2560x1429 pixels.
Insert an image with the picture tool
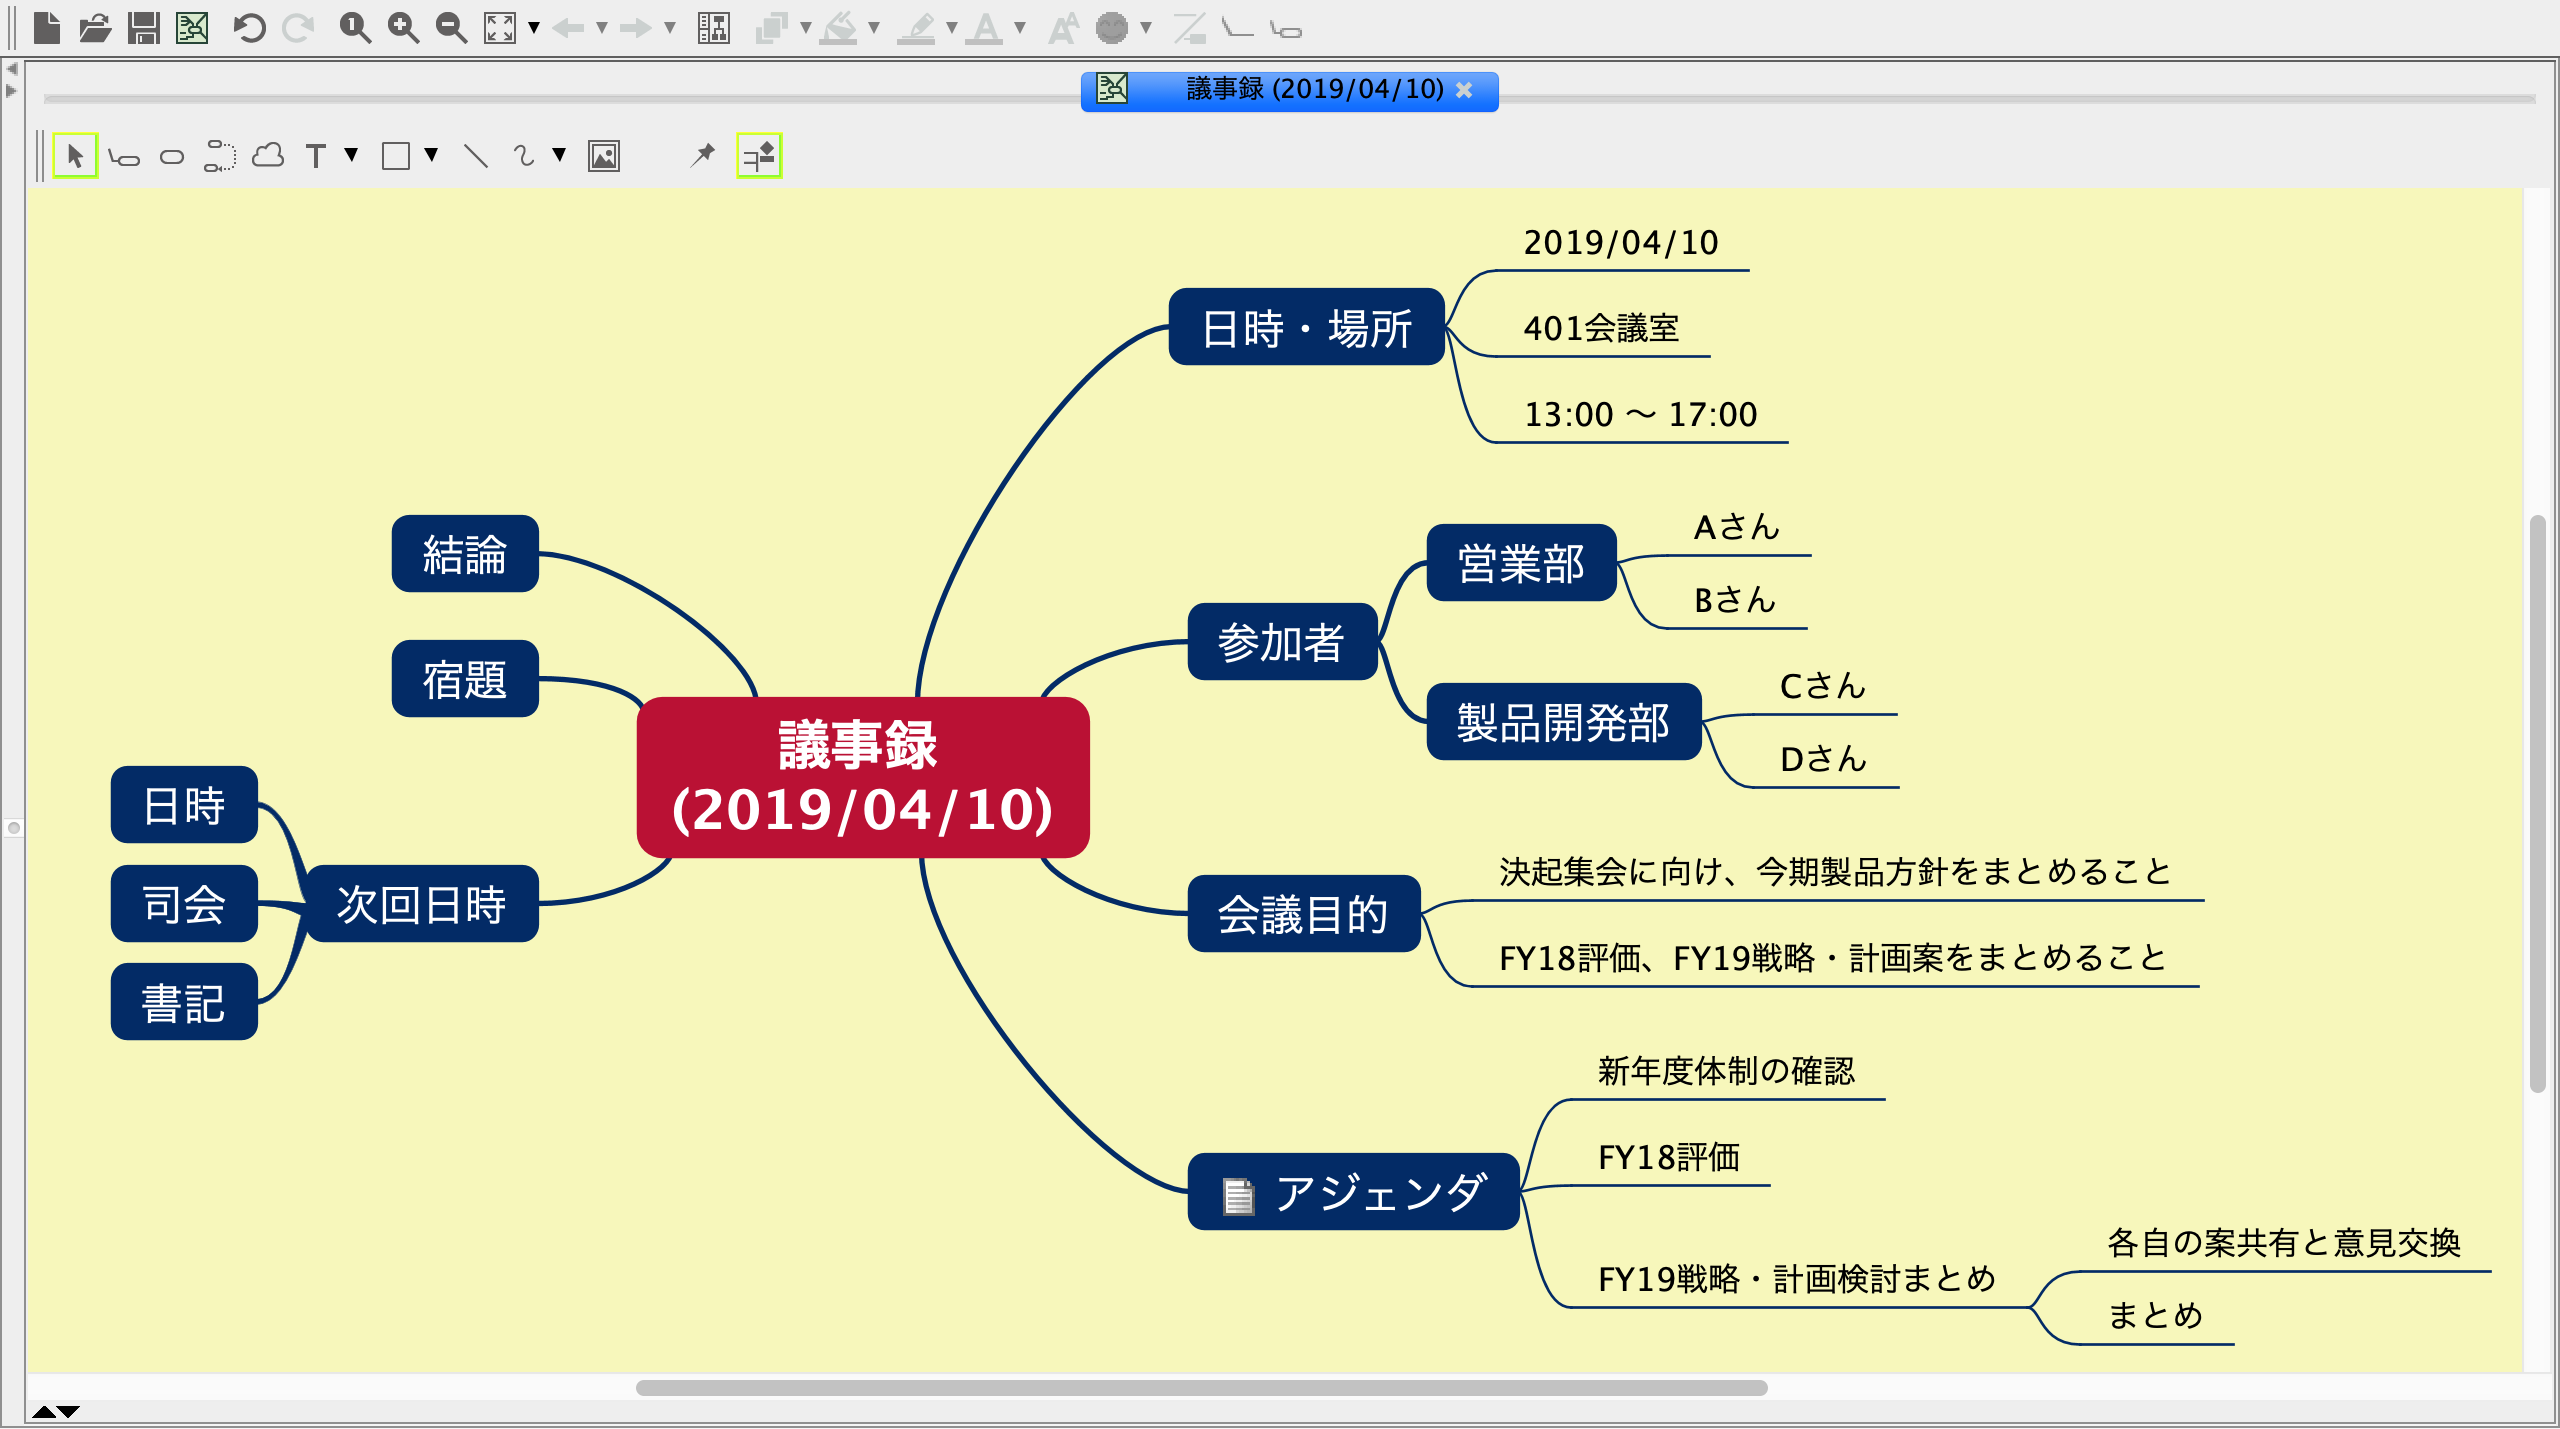coord(604,156)
